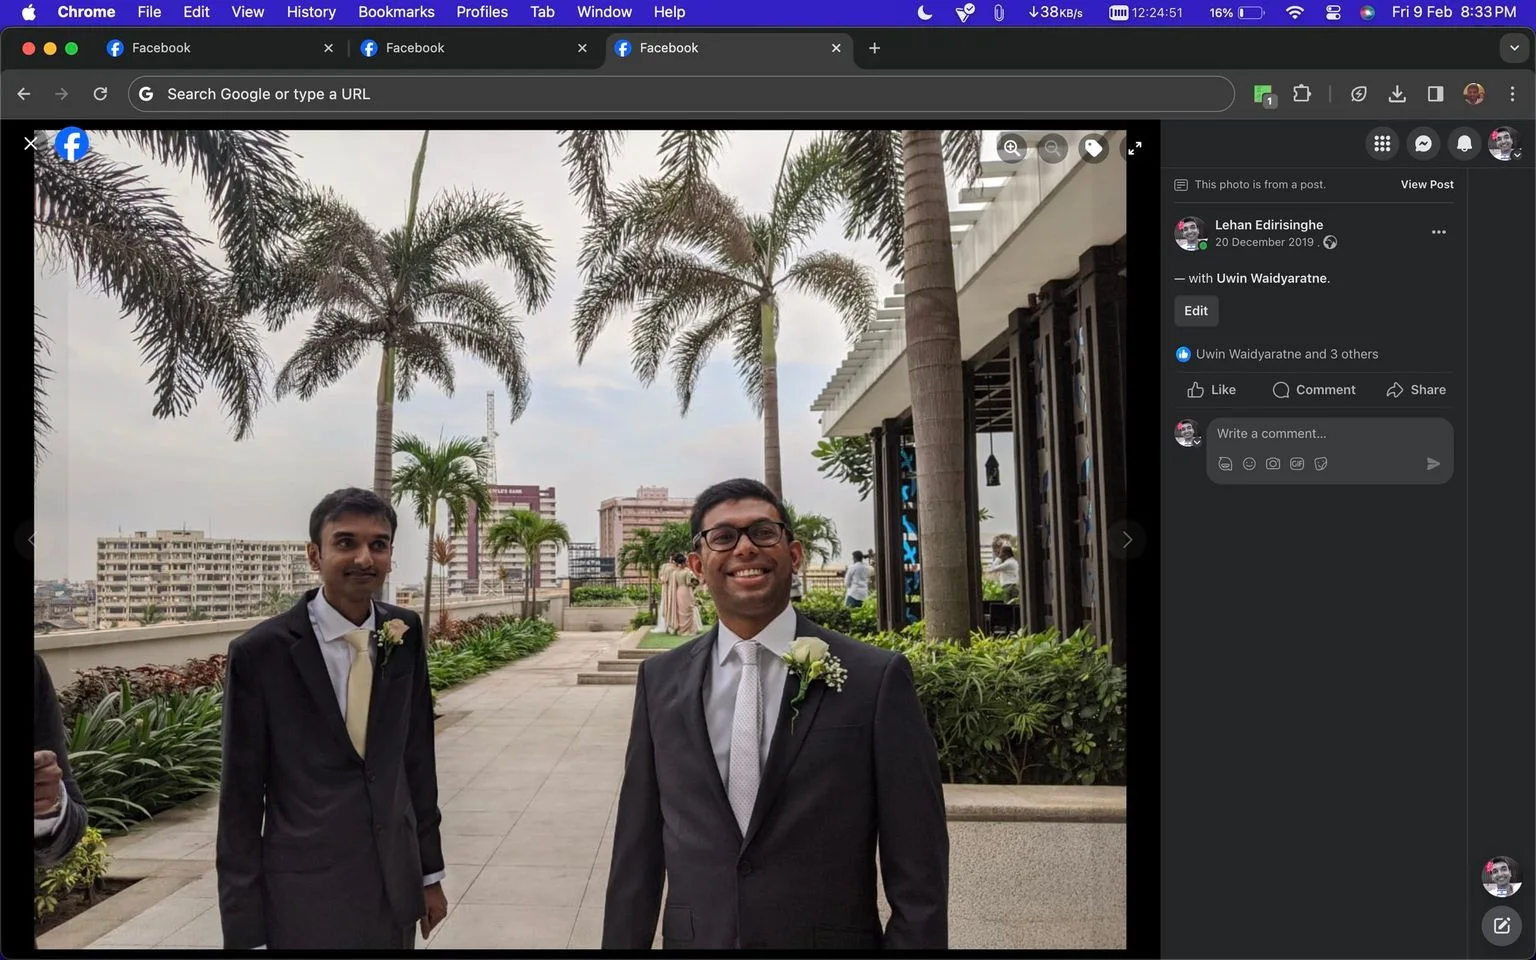Click the Facebook logo icon

71,144
